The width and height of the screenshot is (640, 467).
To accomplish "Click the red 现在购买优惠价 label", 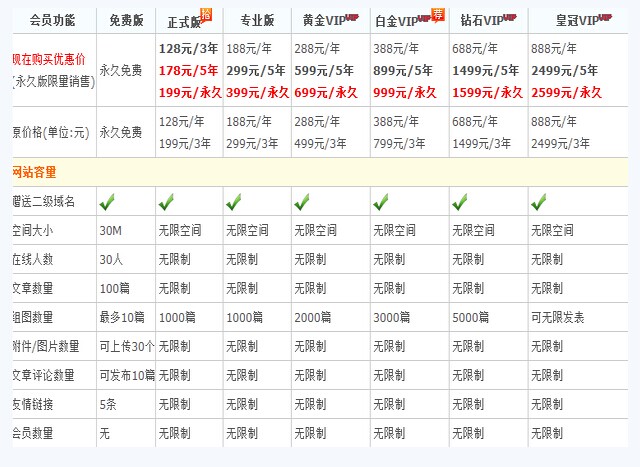I will [x=48, y=60].
